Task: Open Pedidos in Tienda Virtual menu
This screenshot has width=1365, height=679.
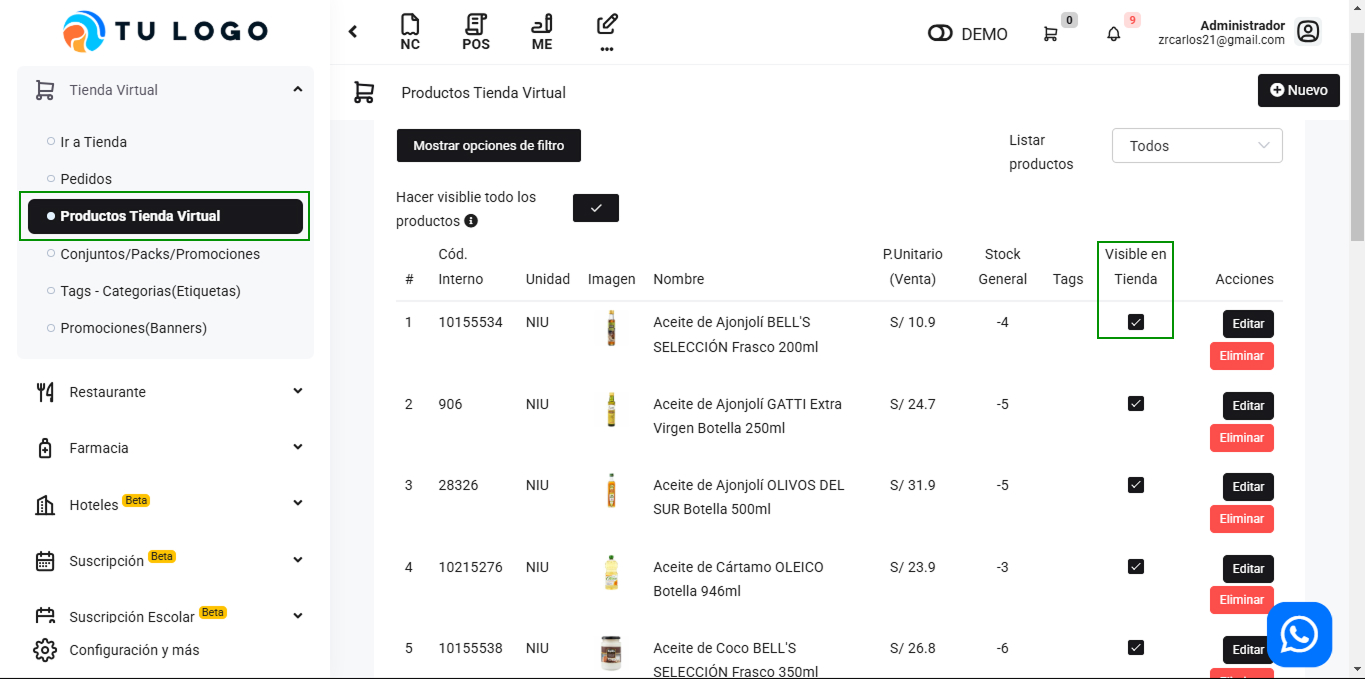Action: [x=86, y=179]
